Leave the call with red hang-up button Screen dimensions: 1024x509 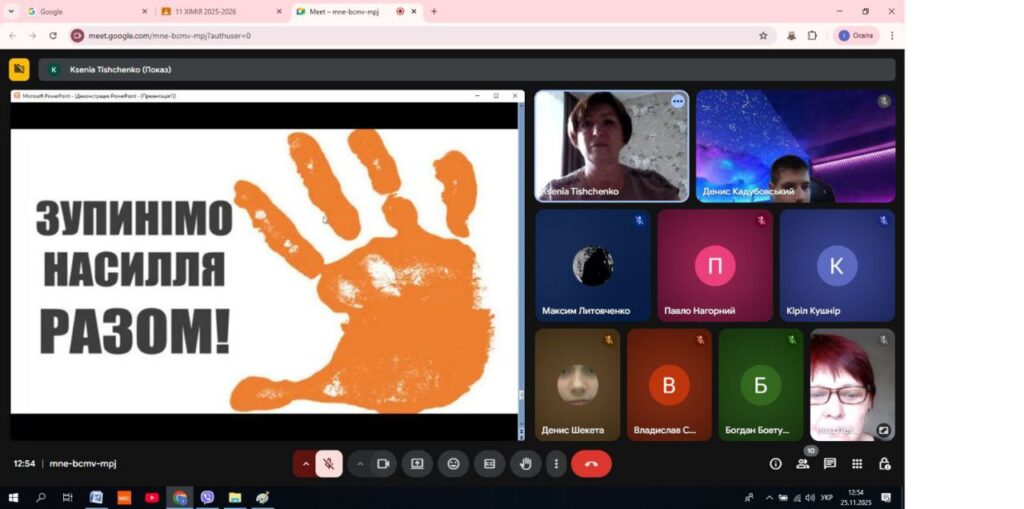pos(591,464)
